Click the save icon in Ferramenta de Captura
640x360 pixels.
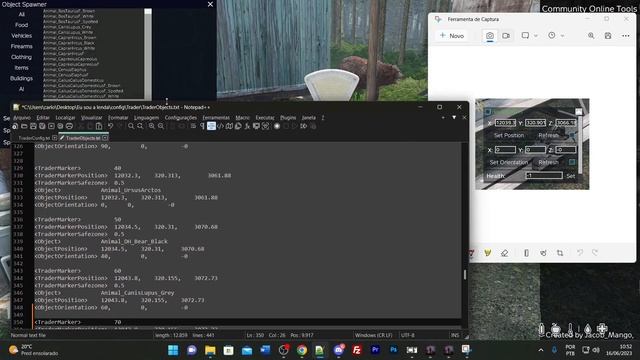tap(608, 36)
